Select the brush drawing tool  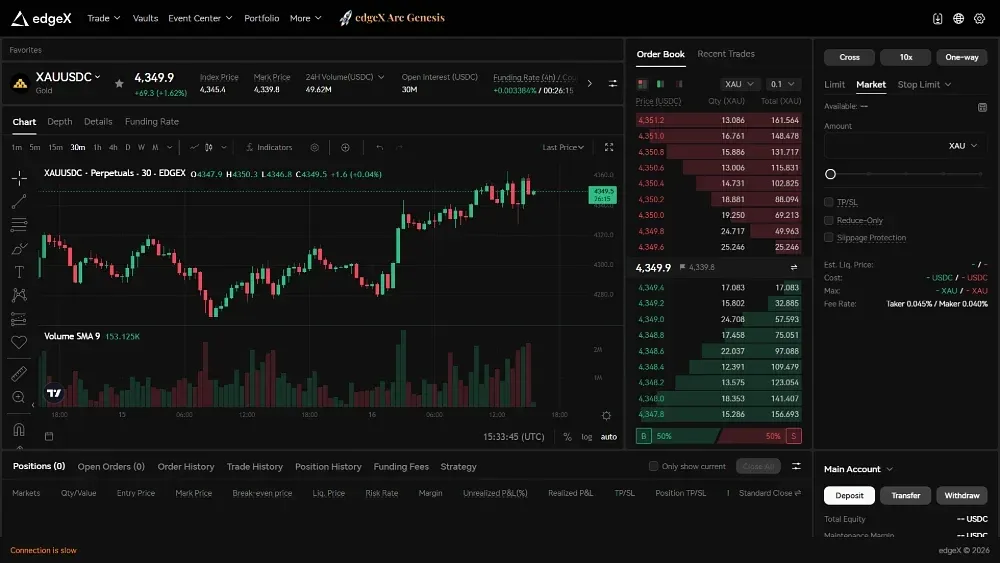[x=19, y=249]
